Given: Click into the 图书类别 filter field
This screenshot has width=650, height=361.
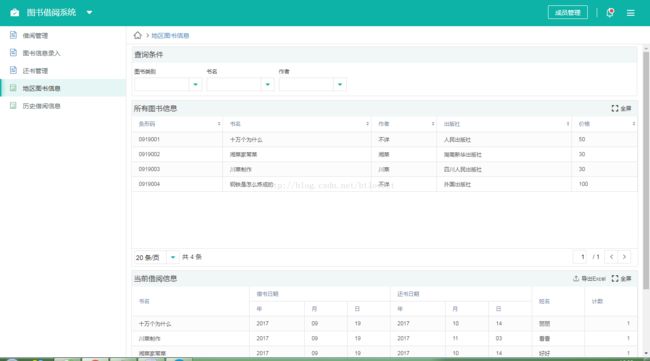Looking at the screenshot, I should [x=162, y=85].
